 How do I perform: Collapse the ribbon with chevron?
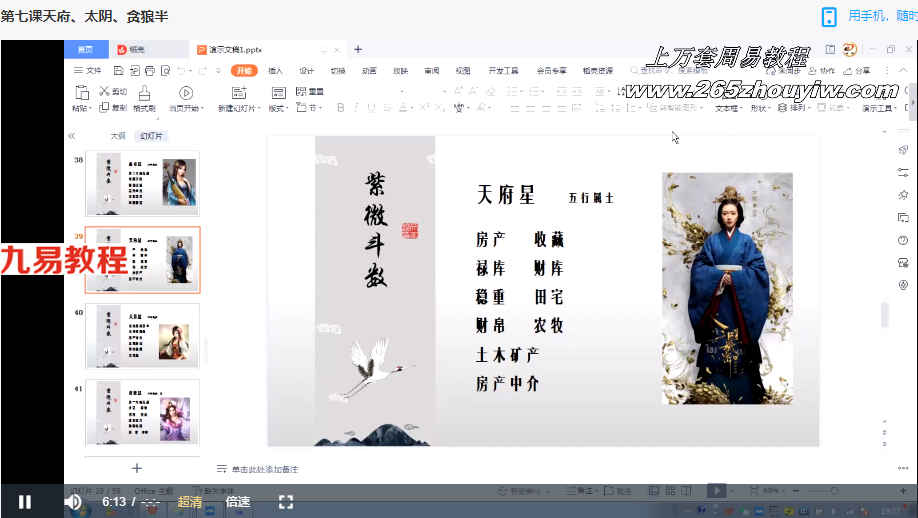pos(903,70)
